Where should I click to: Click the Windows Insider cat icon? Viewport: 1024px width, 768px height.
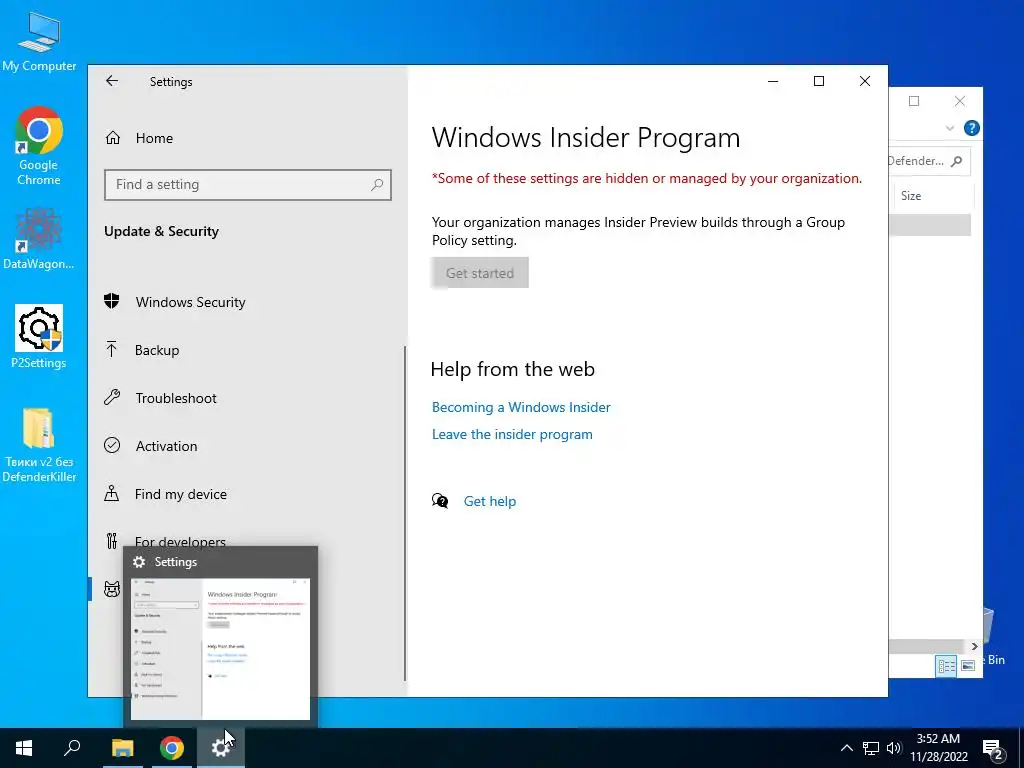point(112,589)
